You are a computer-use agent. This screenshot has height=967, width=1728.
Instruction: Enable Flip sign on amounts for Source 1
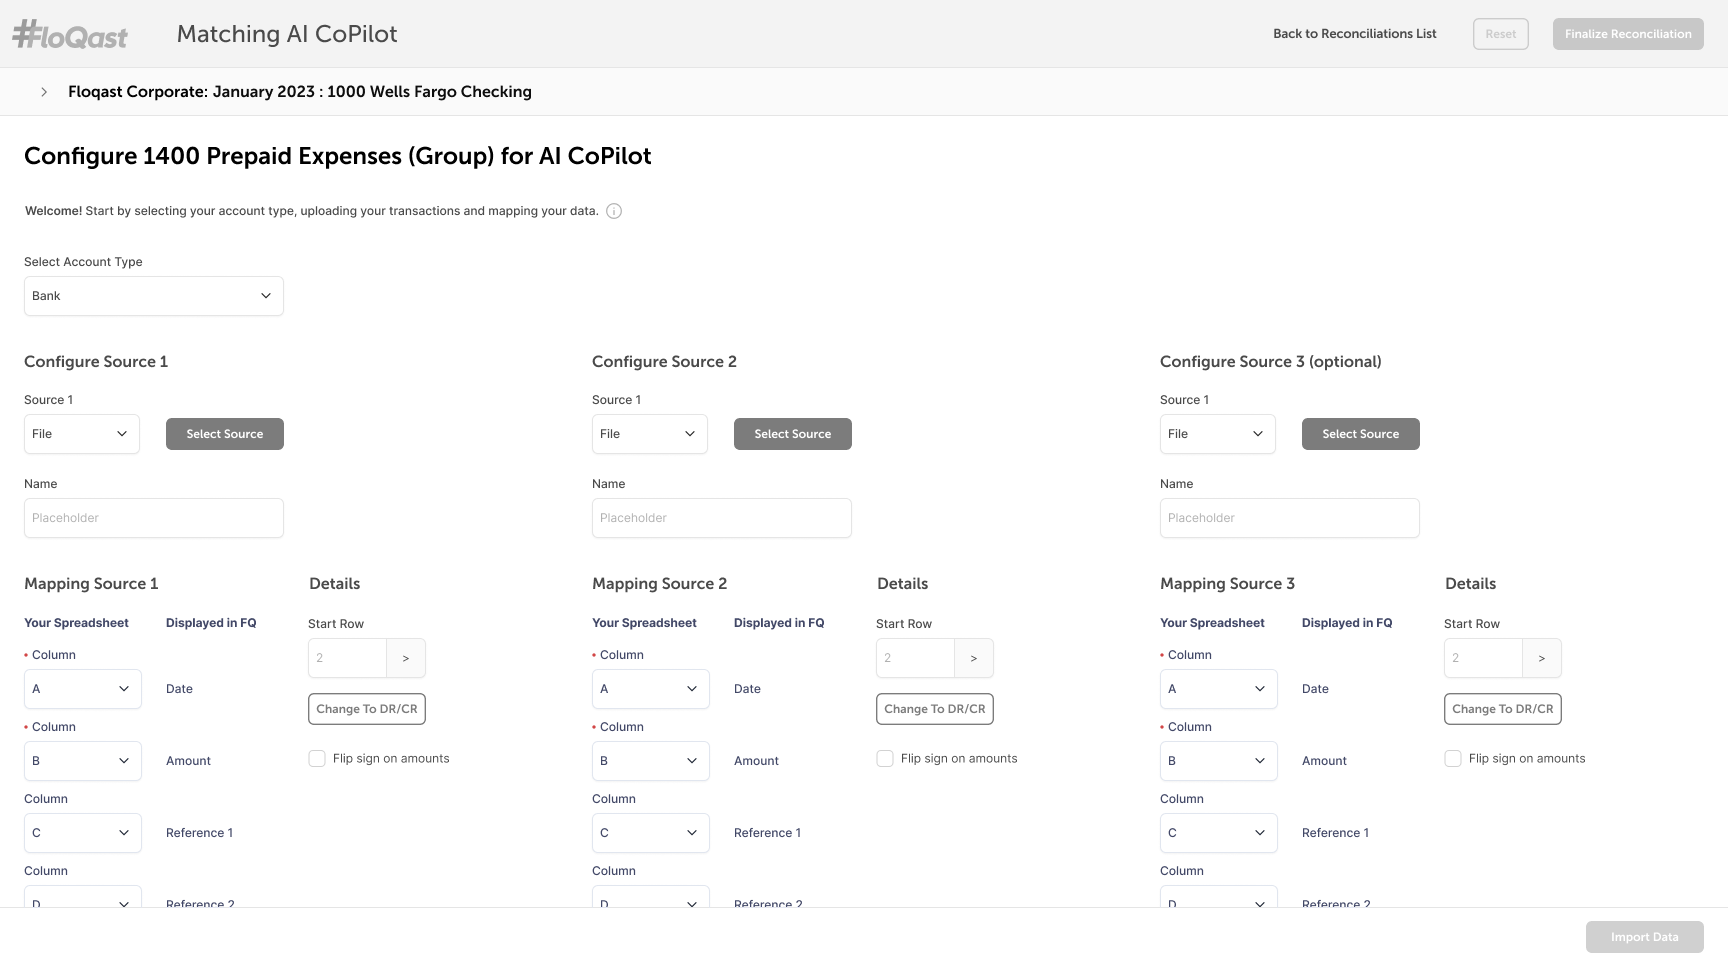(x=317, y=759)
